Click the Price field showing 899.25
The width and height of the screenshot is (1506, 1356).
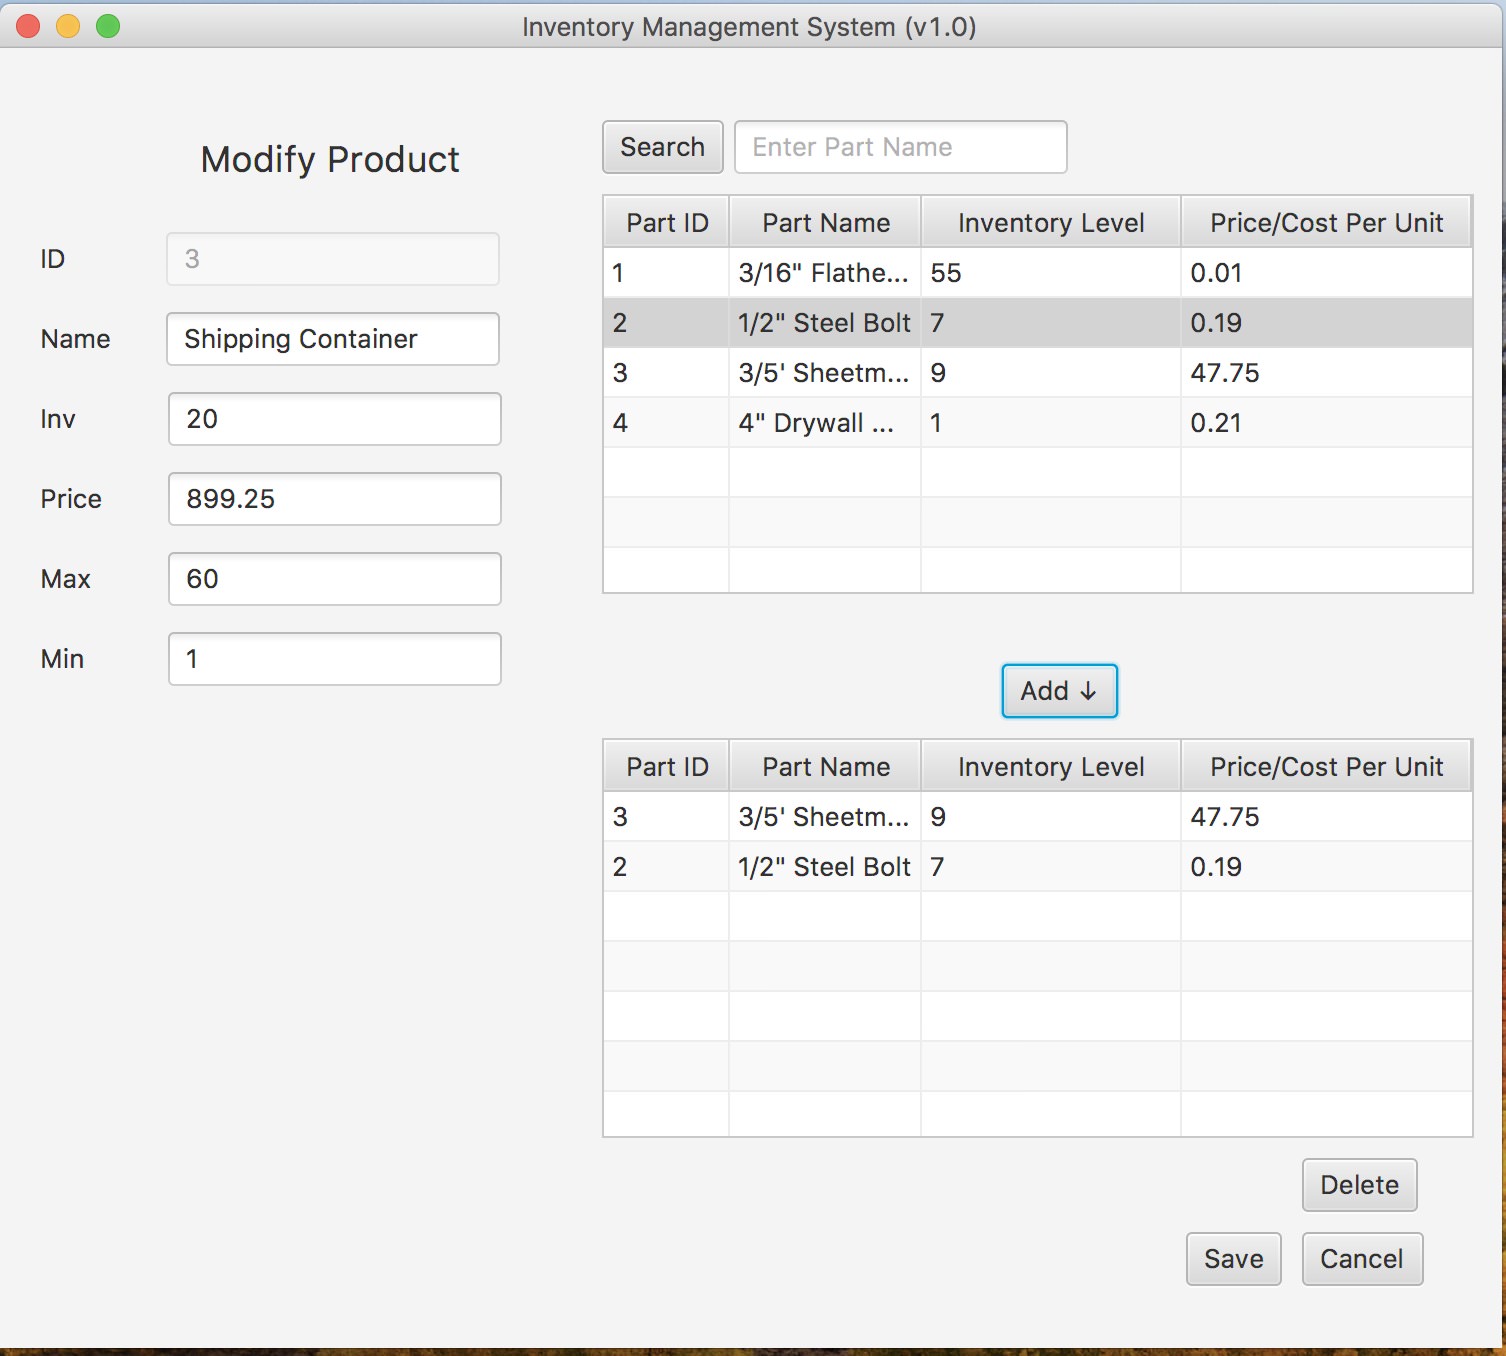click(x=334, y=499)
